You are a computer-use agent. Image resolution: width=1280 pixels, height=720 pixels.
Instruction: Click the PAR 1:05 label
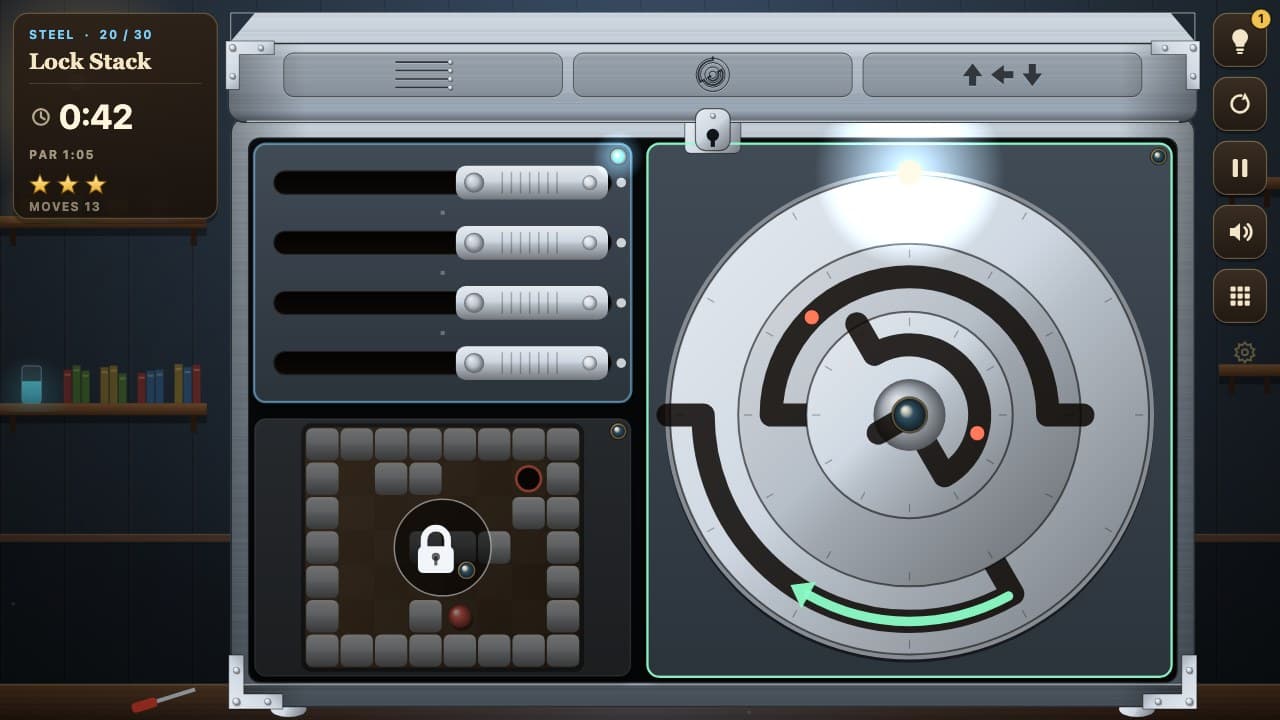point(62,155)
